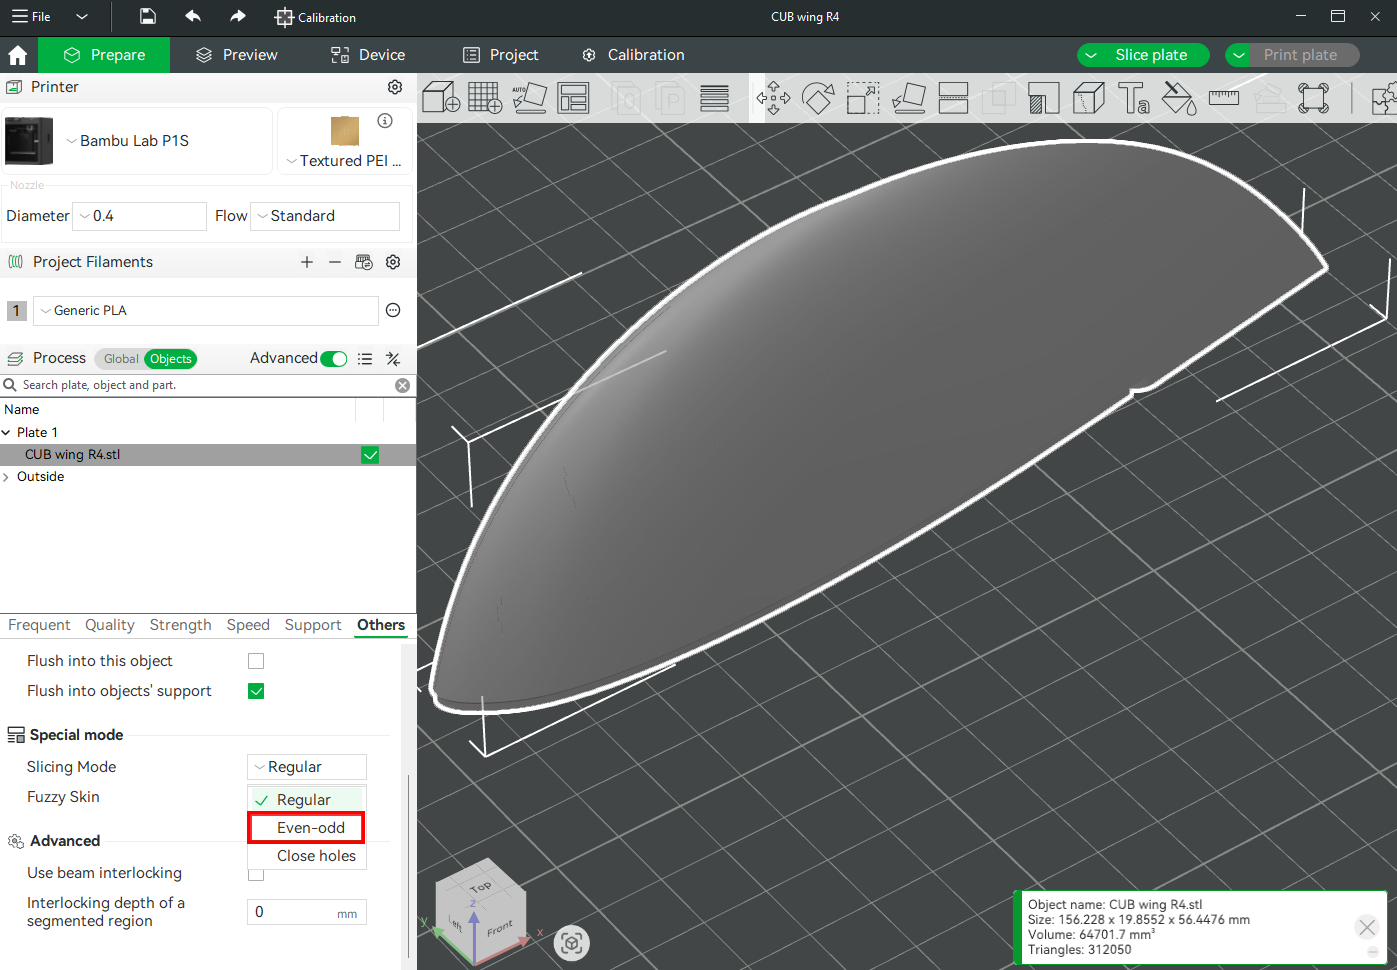Switch process scope to Global
Viewport: 1397px width, 970px height.
[x=121, y=359]
